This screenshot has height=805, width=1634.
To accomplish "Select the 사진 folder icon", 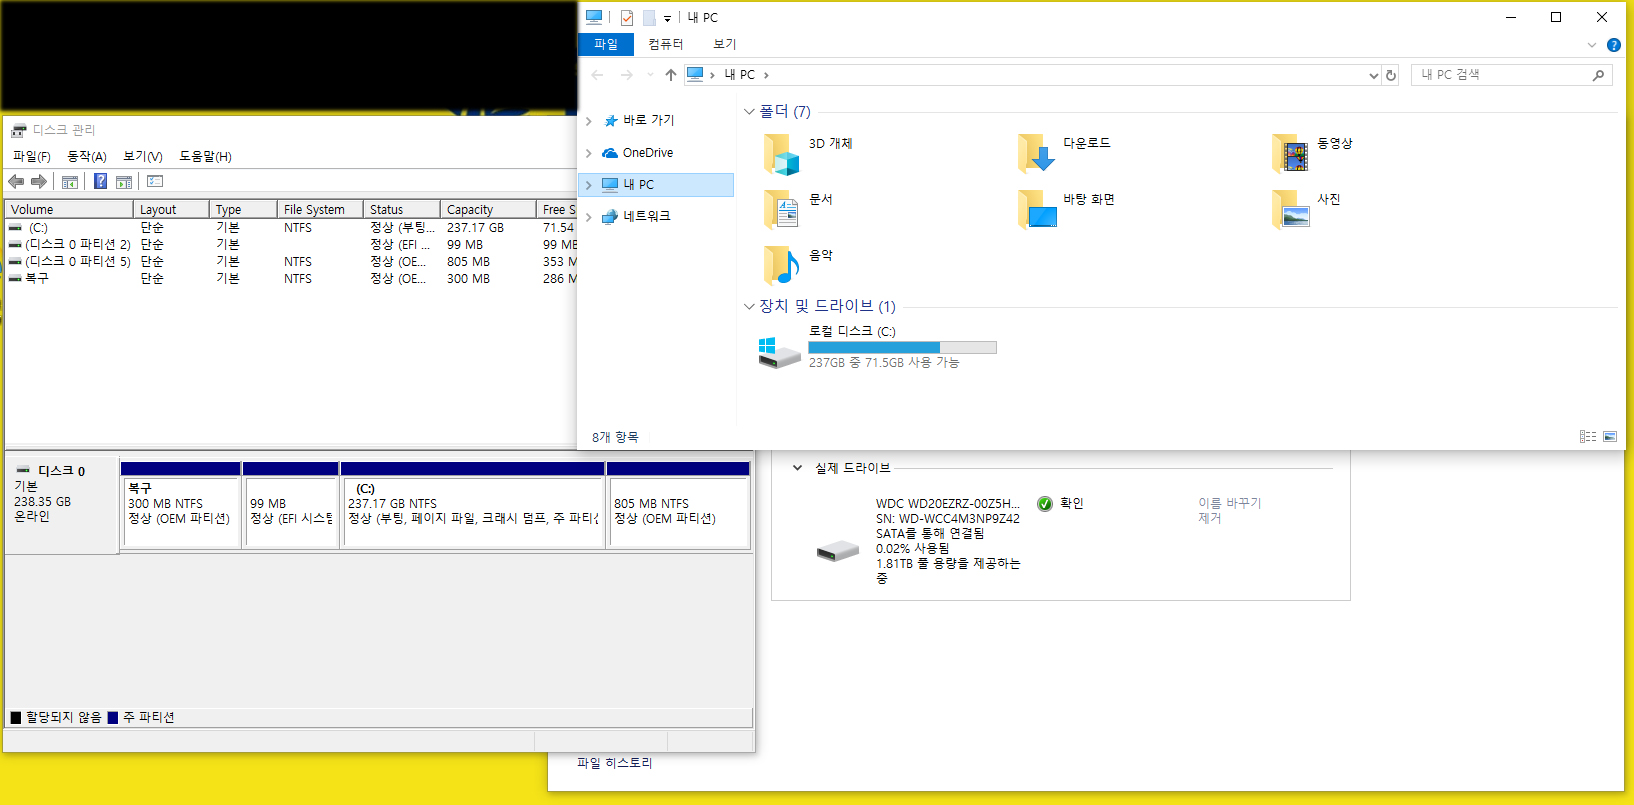I will click(1291, 210).
